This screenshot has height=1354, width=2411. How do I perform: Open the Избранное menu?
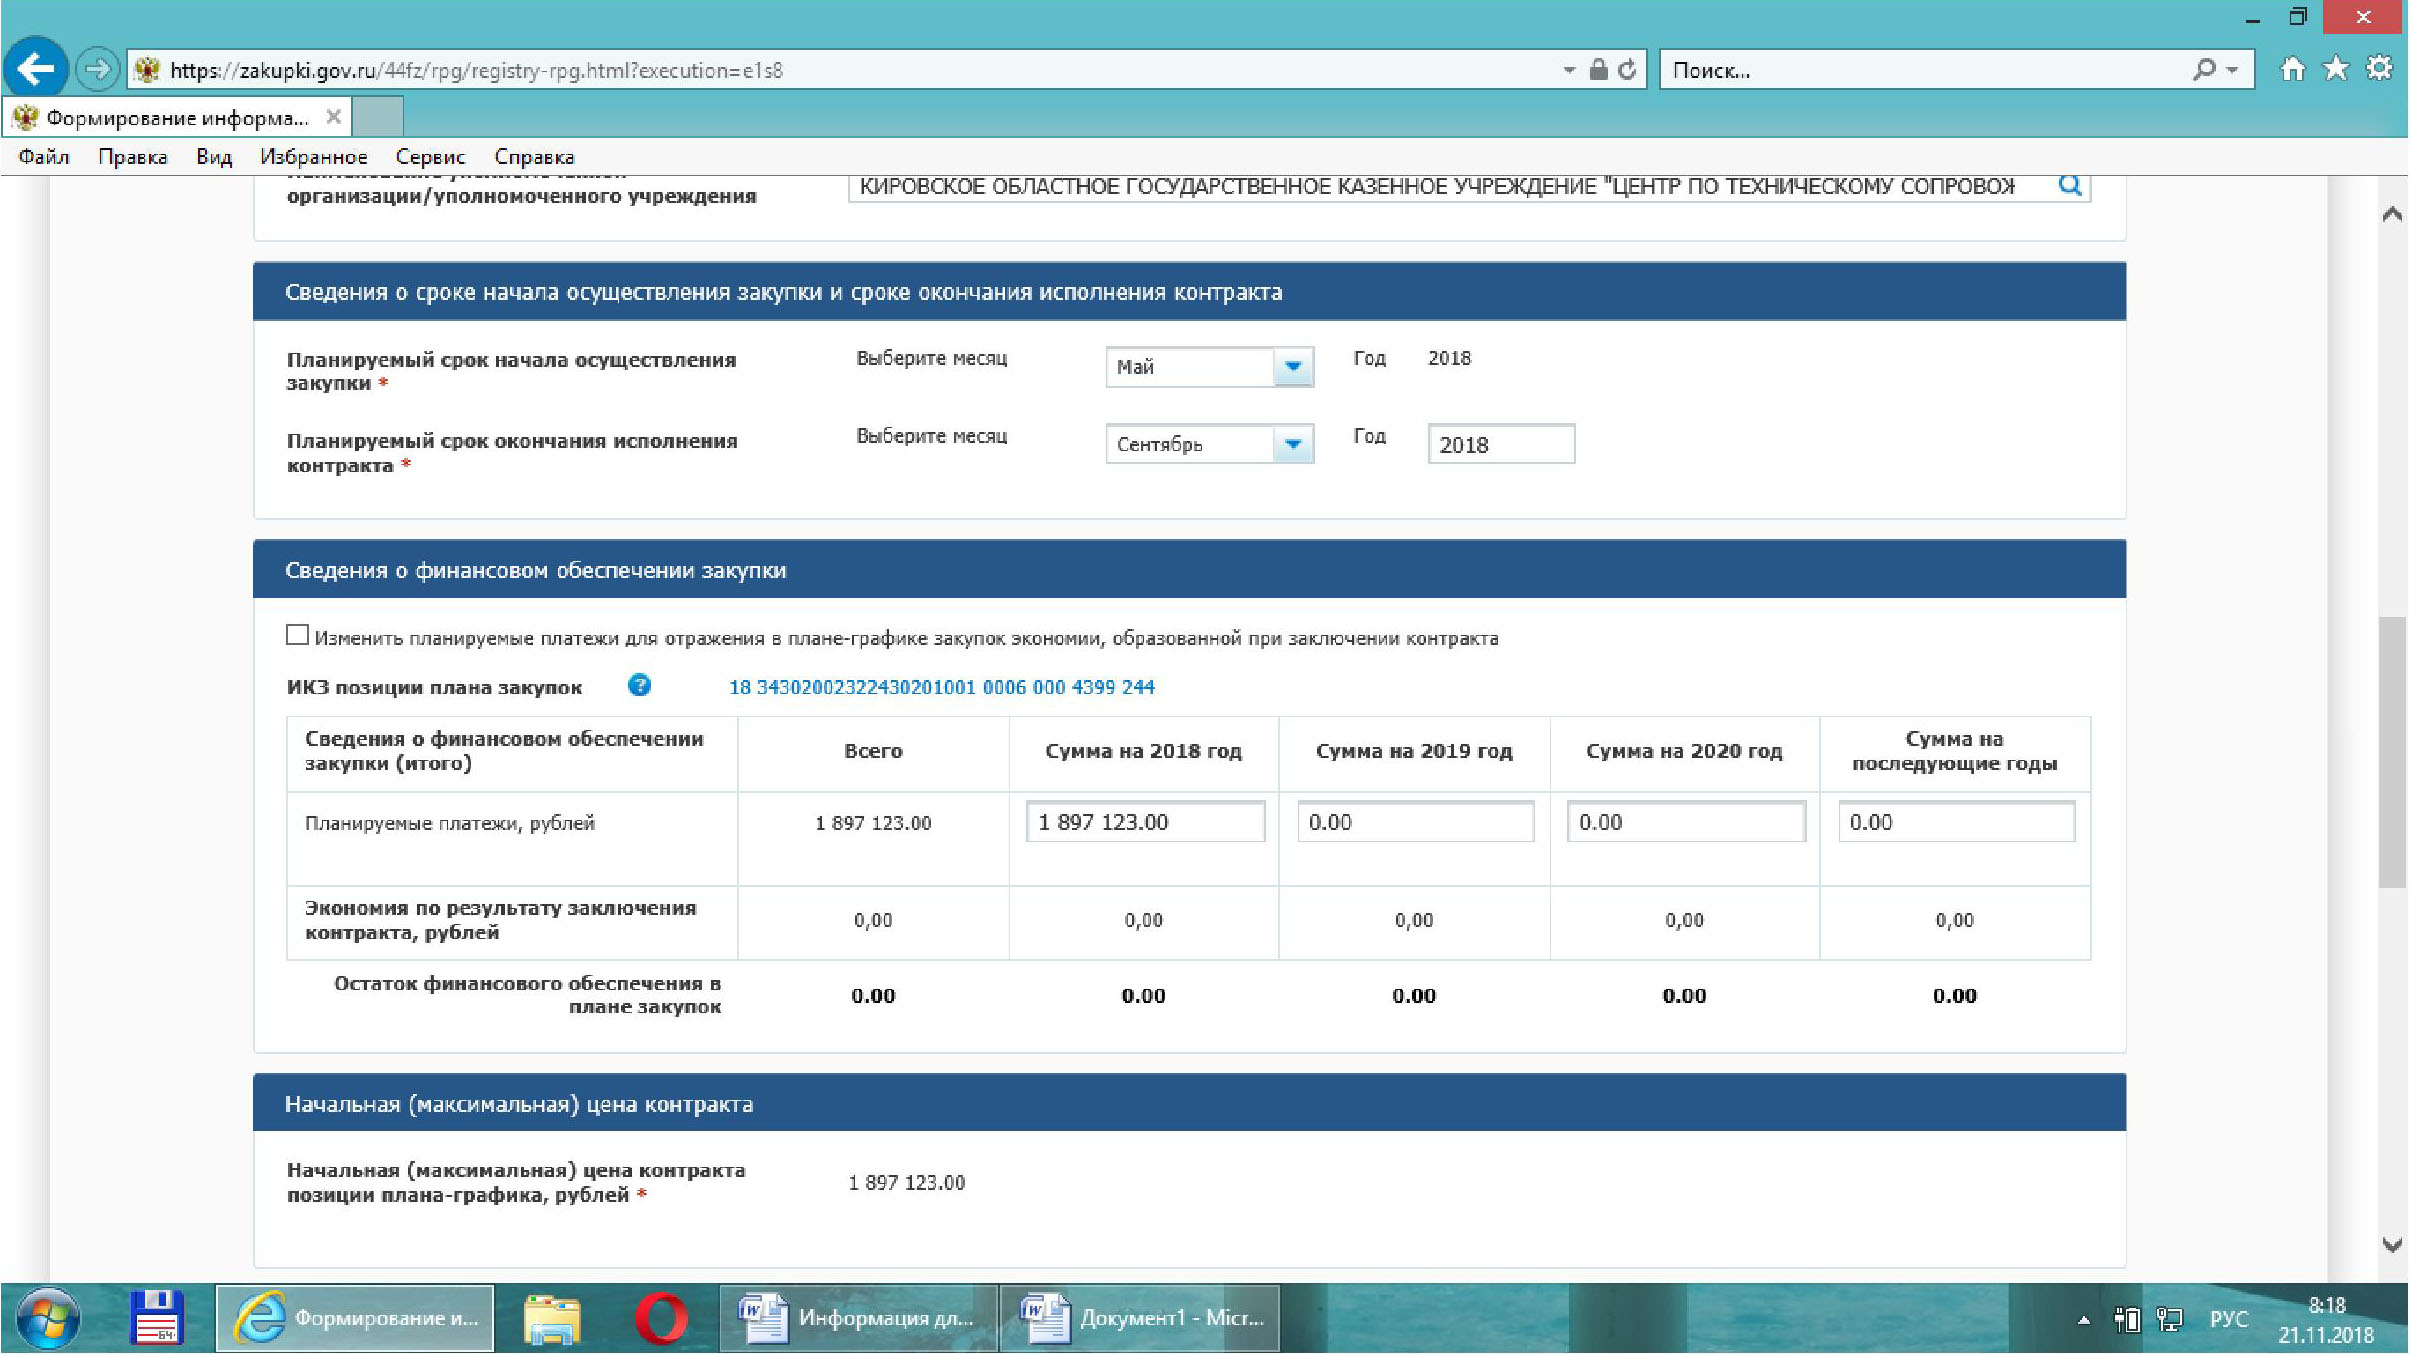[x=313, y=157]
